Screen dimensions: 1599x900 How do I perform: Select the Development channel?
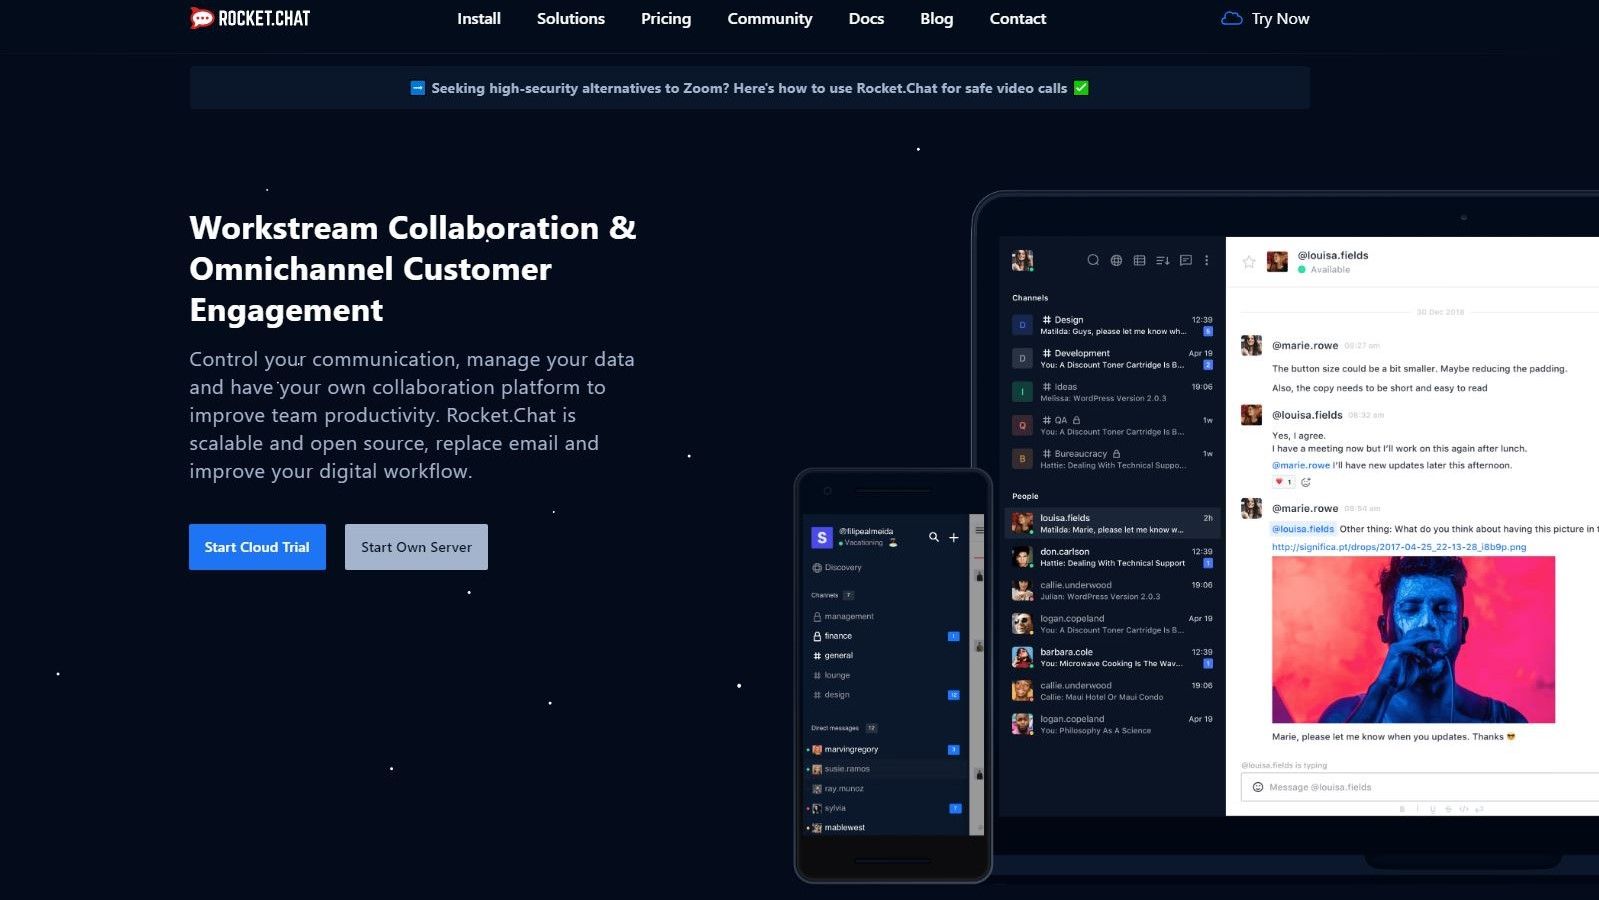pyautogui.click(x=1112, y=358)
